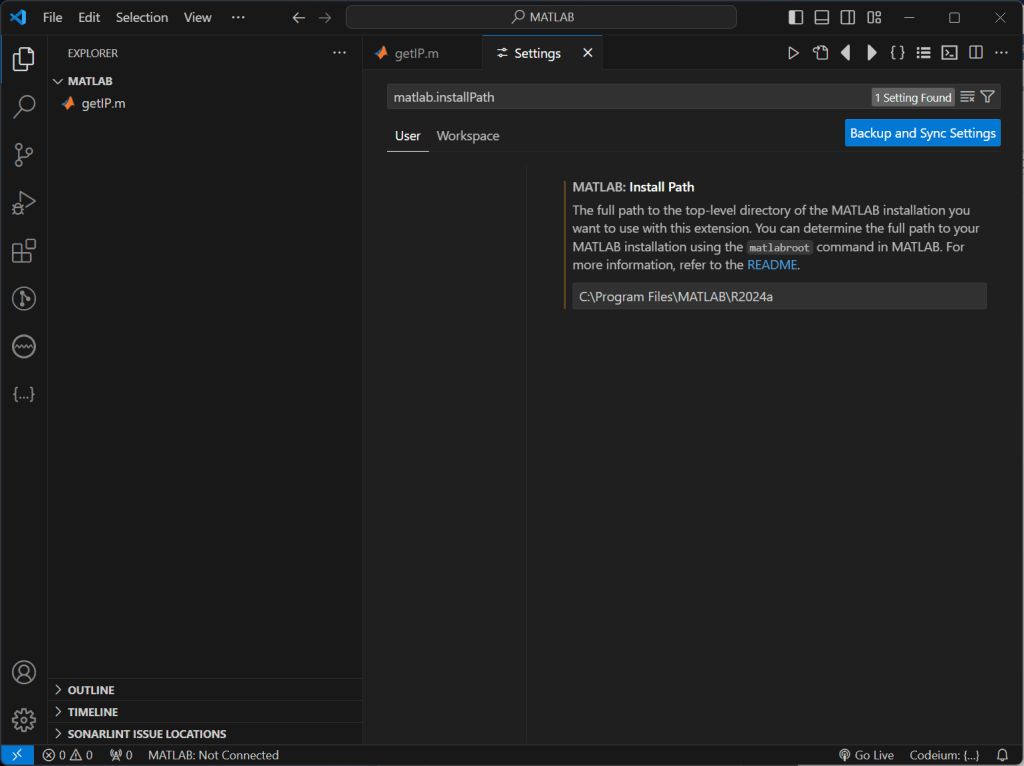Click the curly braces icon in editor toolbar
The image size is (1024, 766).
click(x=897, y=53)
